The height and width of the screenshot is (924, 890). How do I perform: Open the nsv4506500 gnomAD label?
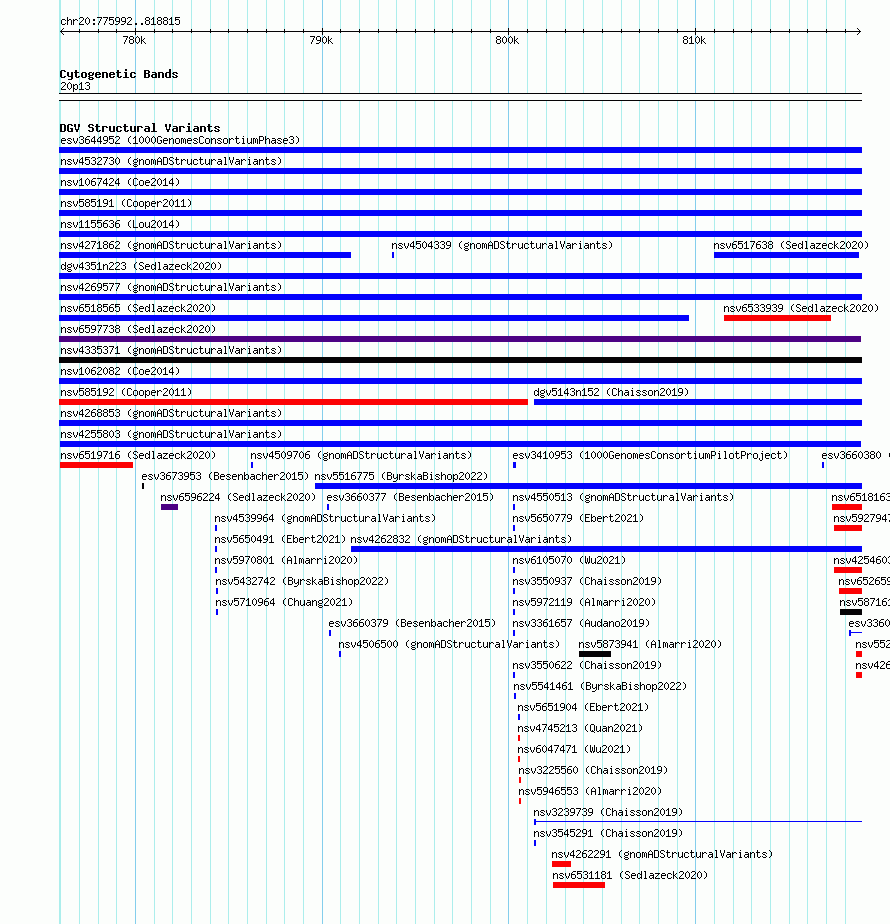click(x=449, y=645)
